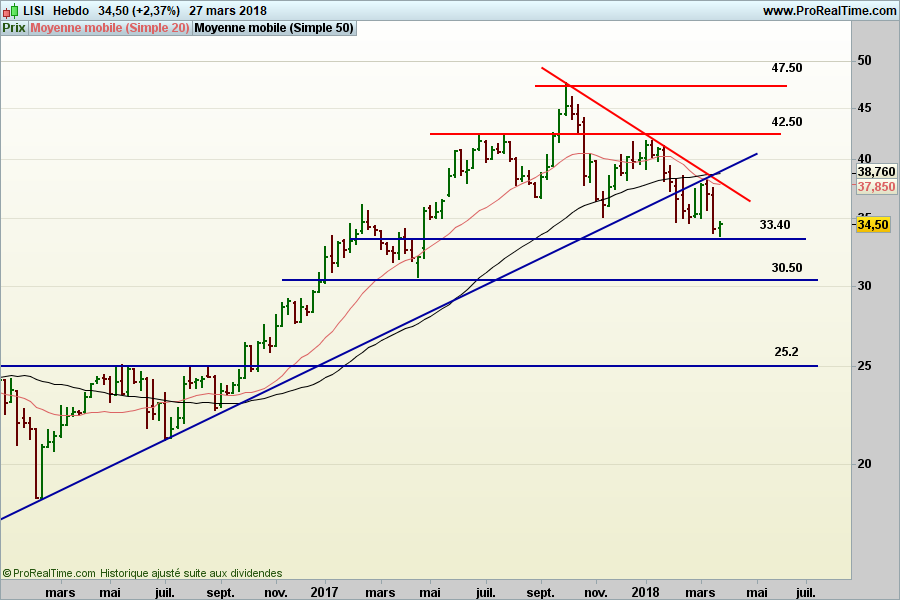
Task: Click the candlestick chart icon beside LISI
Action: [10, 10]
